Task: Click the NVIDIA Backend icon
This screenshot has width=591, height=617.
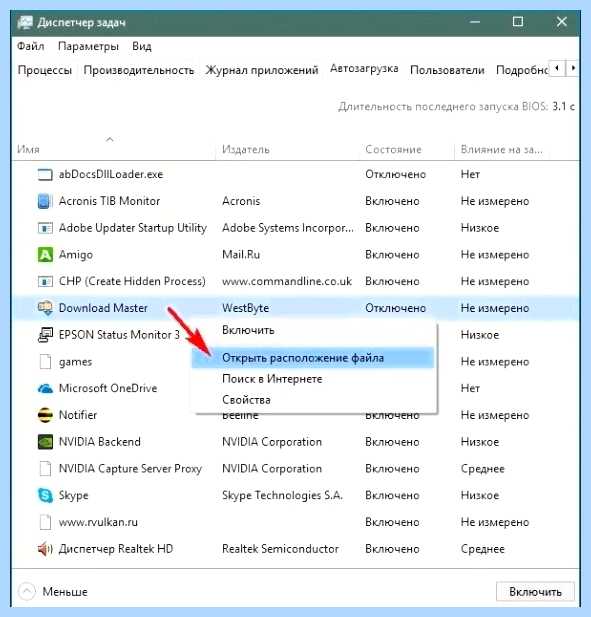Action: pos(45,442)
